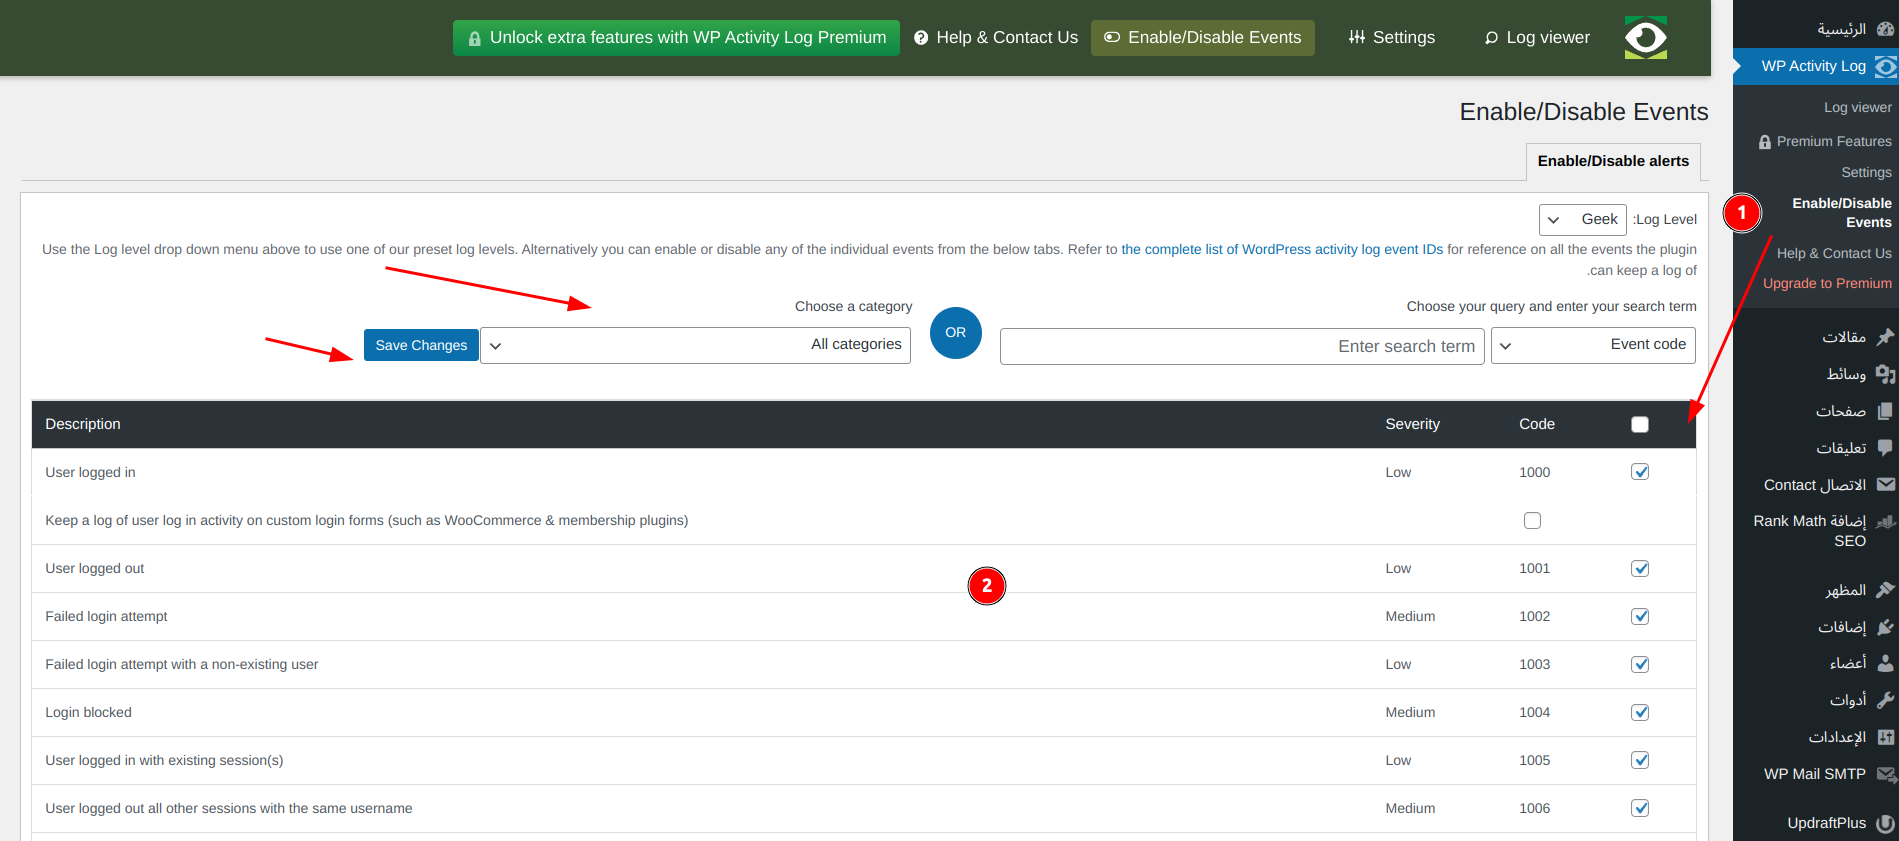The image size is (1899, 841).
Task: Expand the All categories dropdown
Action: pyautogui.click(x=695, y=345)
